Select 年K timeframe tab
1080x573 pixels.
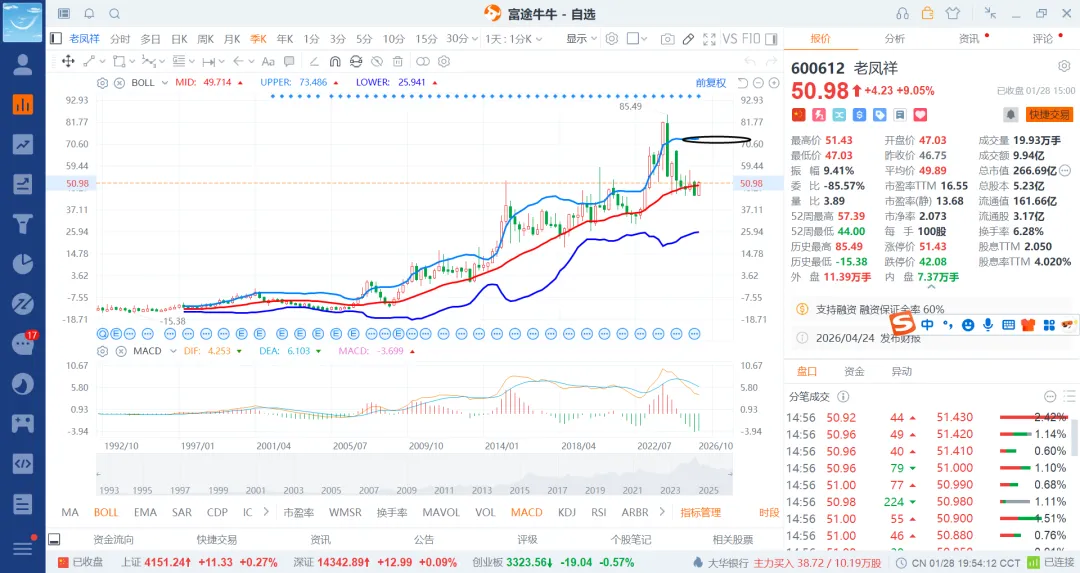284,39
